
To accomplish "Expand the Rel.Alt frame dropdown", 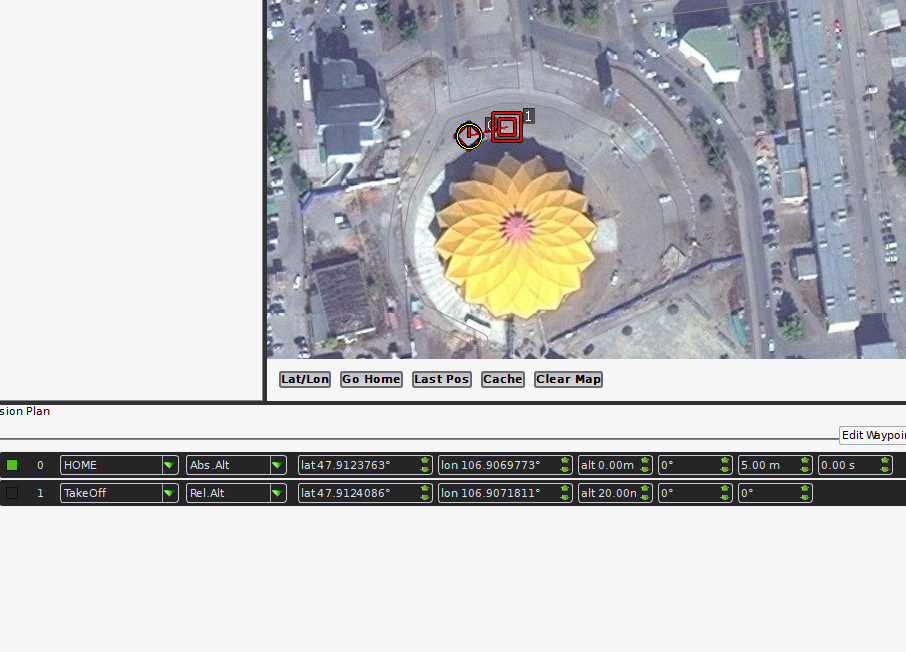I will [x=236, y=493].
